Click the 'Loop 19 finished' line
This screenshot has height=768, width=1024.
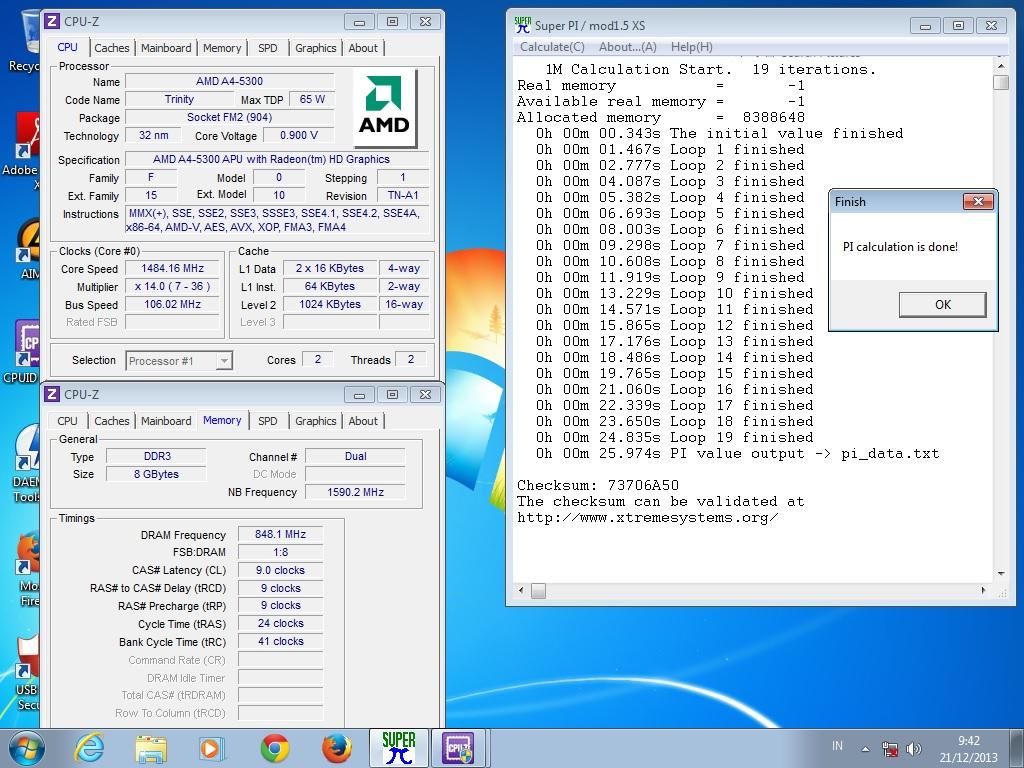click(675, 438)
